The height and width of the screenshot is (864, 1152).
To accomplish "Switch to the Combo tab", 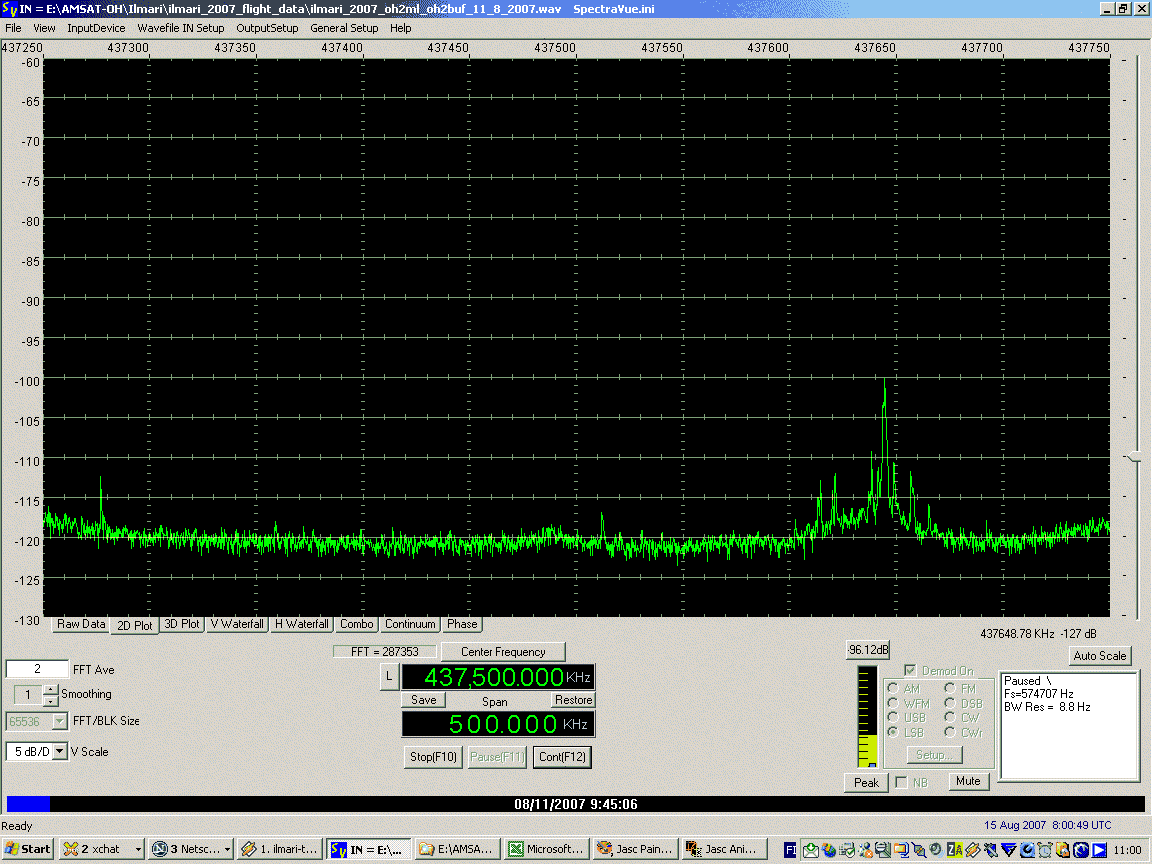I will pos(356,624).
